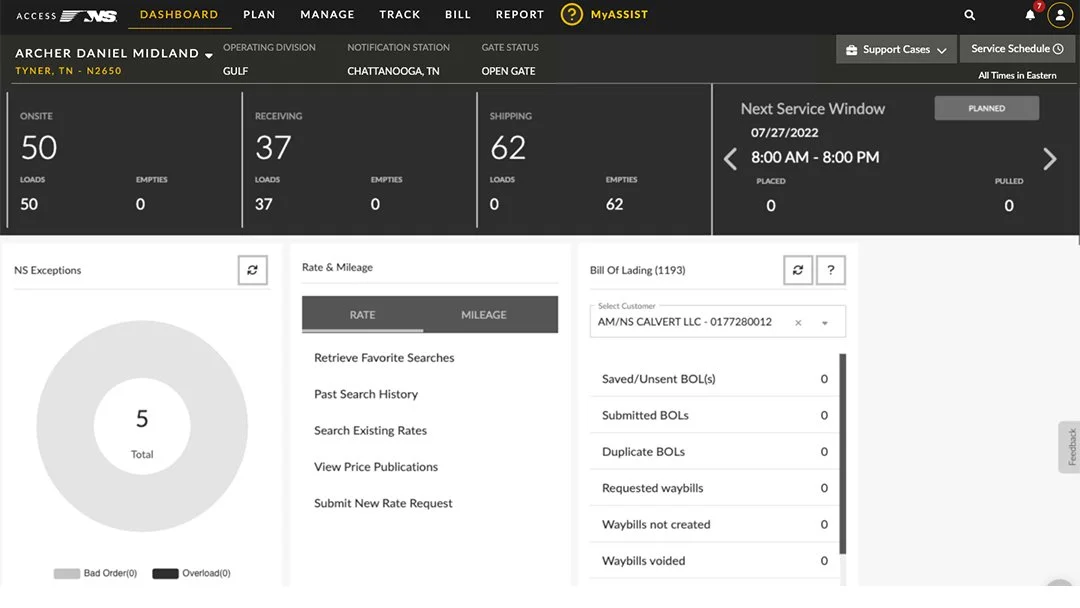Open Submit New Rate Request link

click(x=383, y=503)
